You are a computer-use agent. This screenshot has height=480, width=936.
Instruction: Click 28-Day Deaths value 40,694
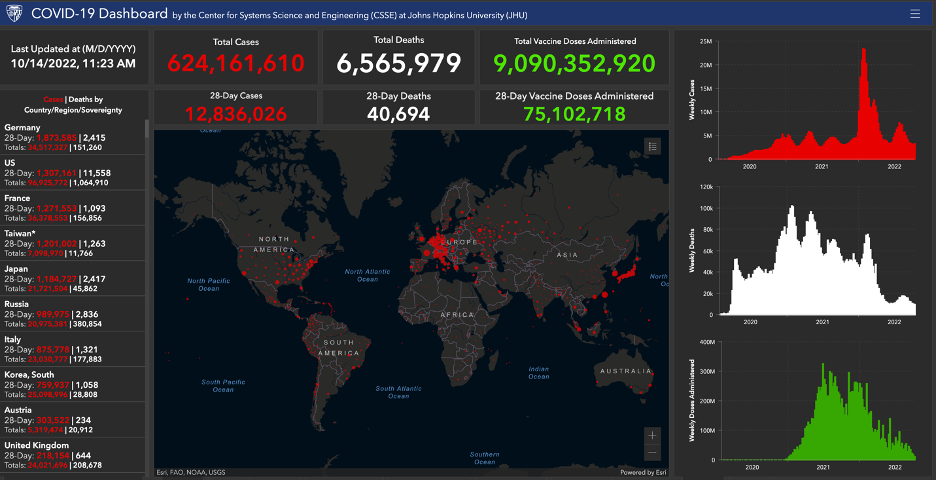coord(399,113)
